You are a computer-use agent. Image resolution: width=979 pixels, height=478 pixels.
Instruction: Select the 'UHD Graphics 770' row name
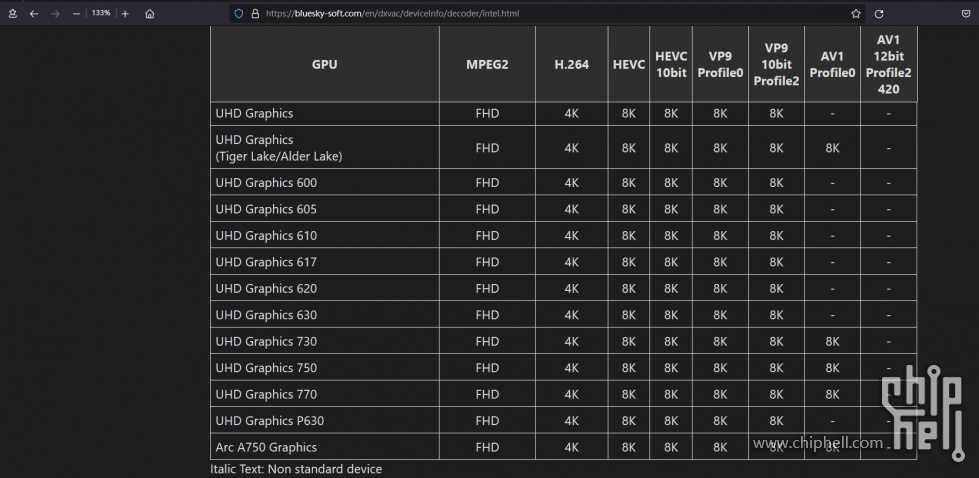(266, 394)
